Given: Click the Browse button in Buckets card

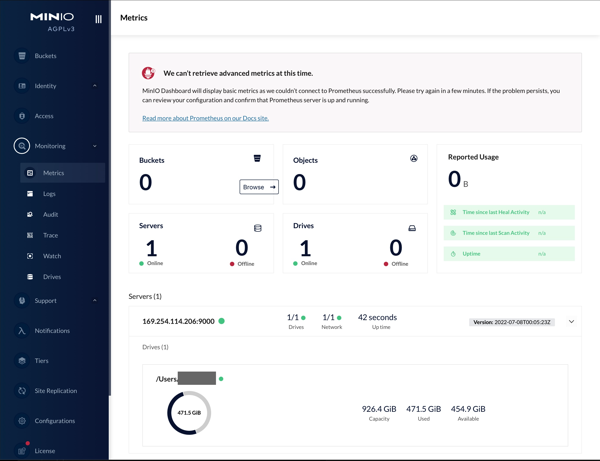Looking at the screenshot, I should (x=259, y=187).
